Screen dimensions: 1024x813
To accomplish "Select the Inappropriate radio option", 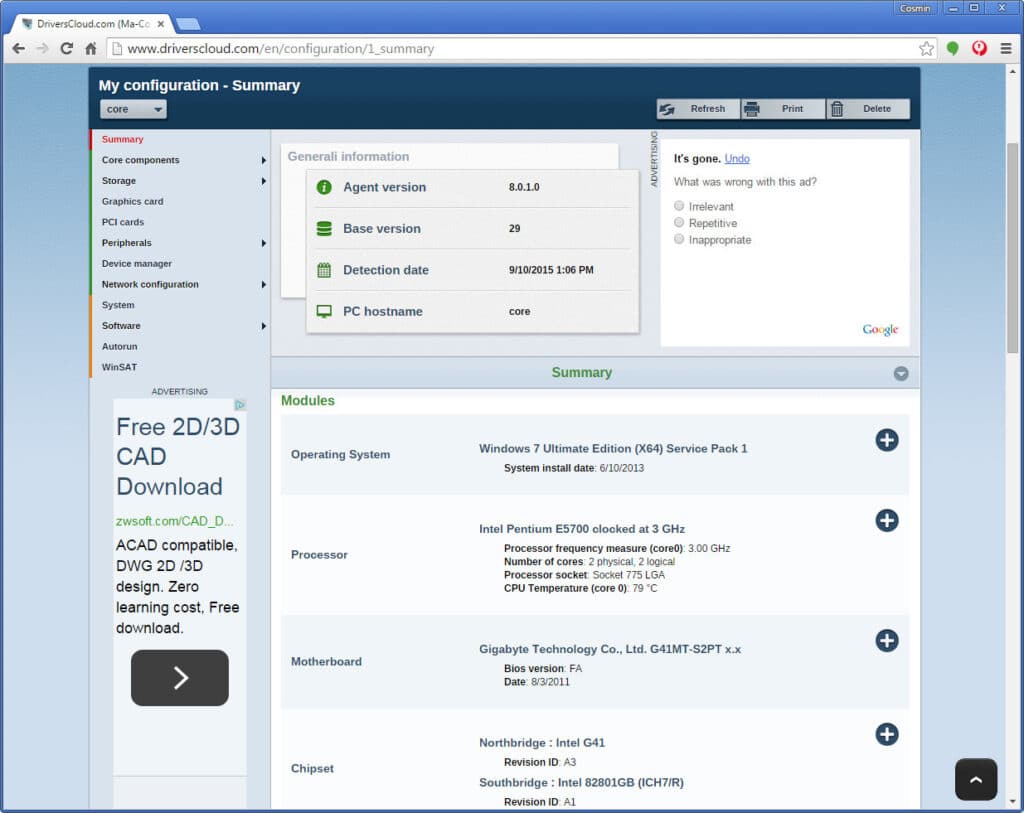I will pos(679,239).
